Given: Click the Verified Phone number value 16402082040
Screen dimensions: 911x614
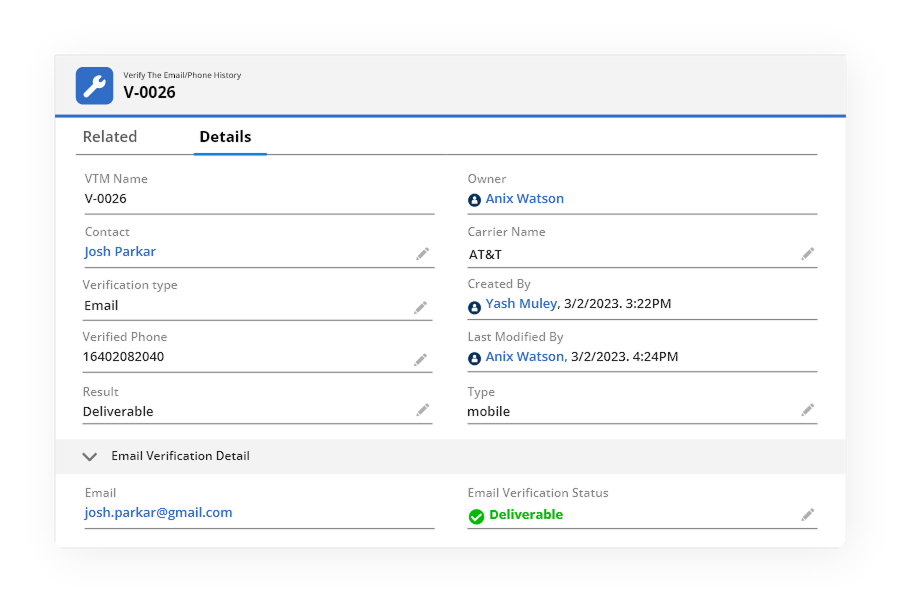Looking at the screenshot, I should click(x=124, y=357).
